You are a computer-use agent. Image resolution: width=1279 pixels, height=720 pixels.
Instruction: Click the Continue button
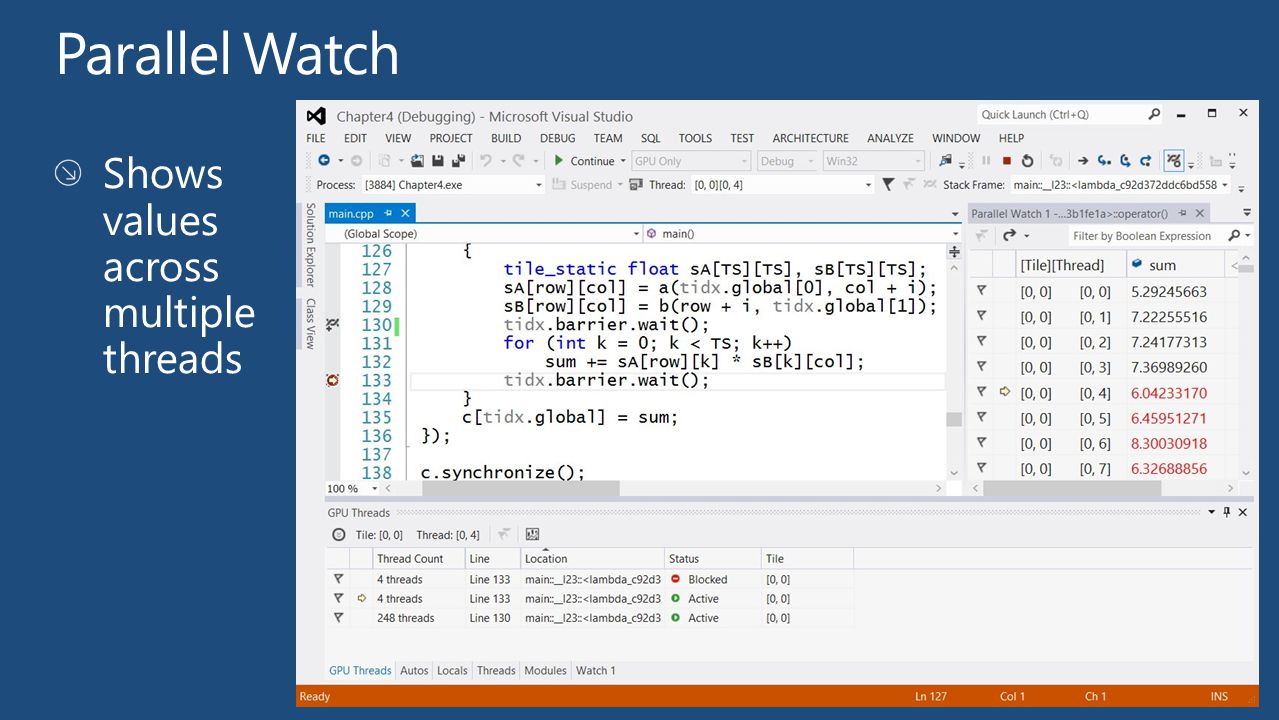click(586, 161)
